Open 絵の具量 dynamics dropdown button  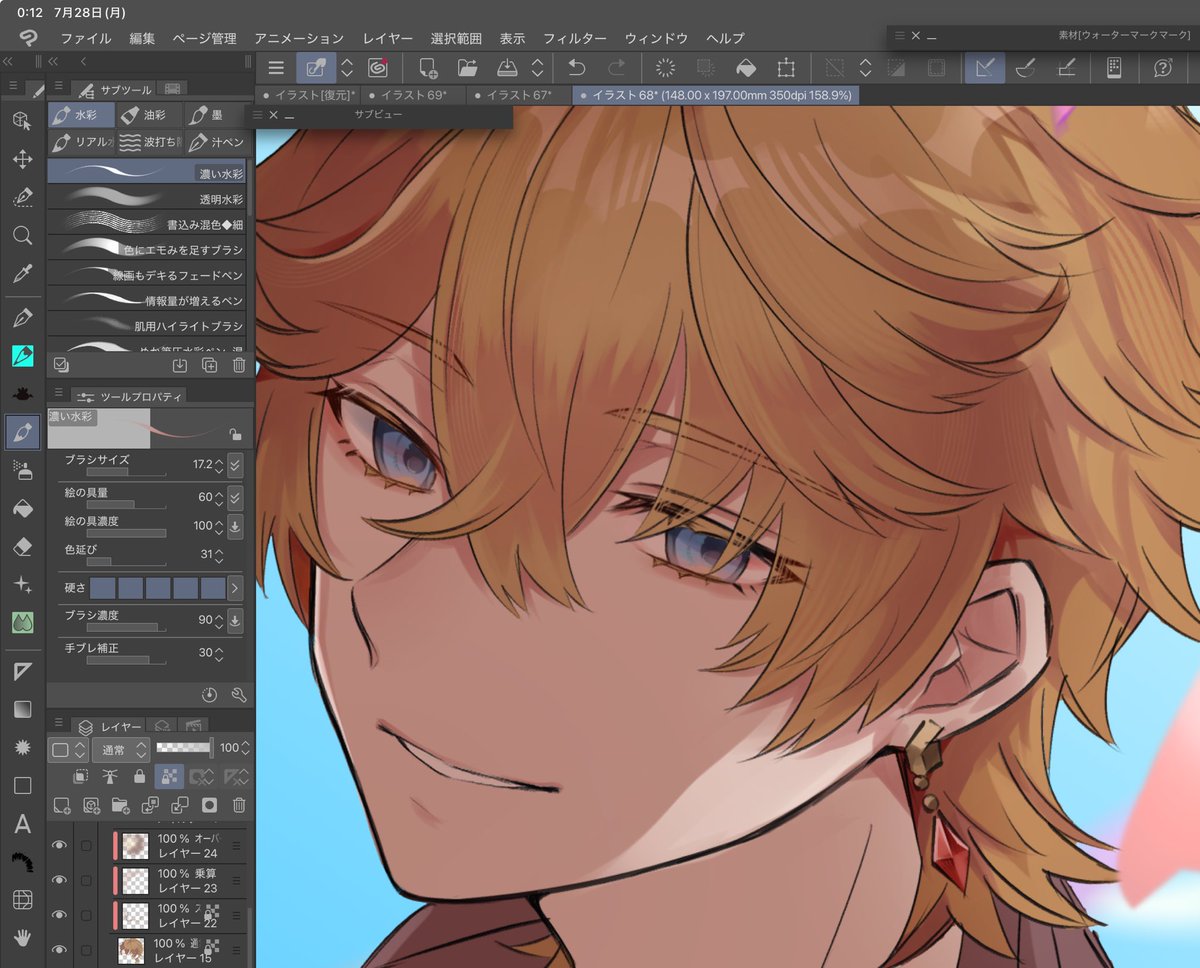(x=235, y=497)
